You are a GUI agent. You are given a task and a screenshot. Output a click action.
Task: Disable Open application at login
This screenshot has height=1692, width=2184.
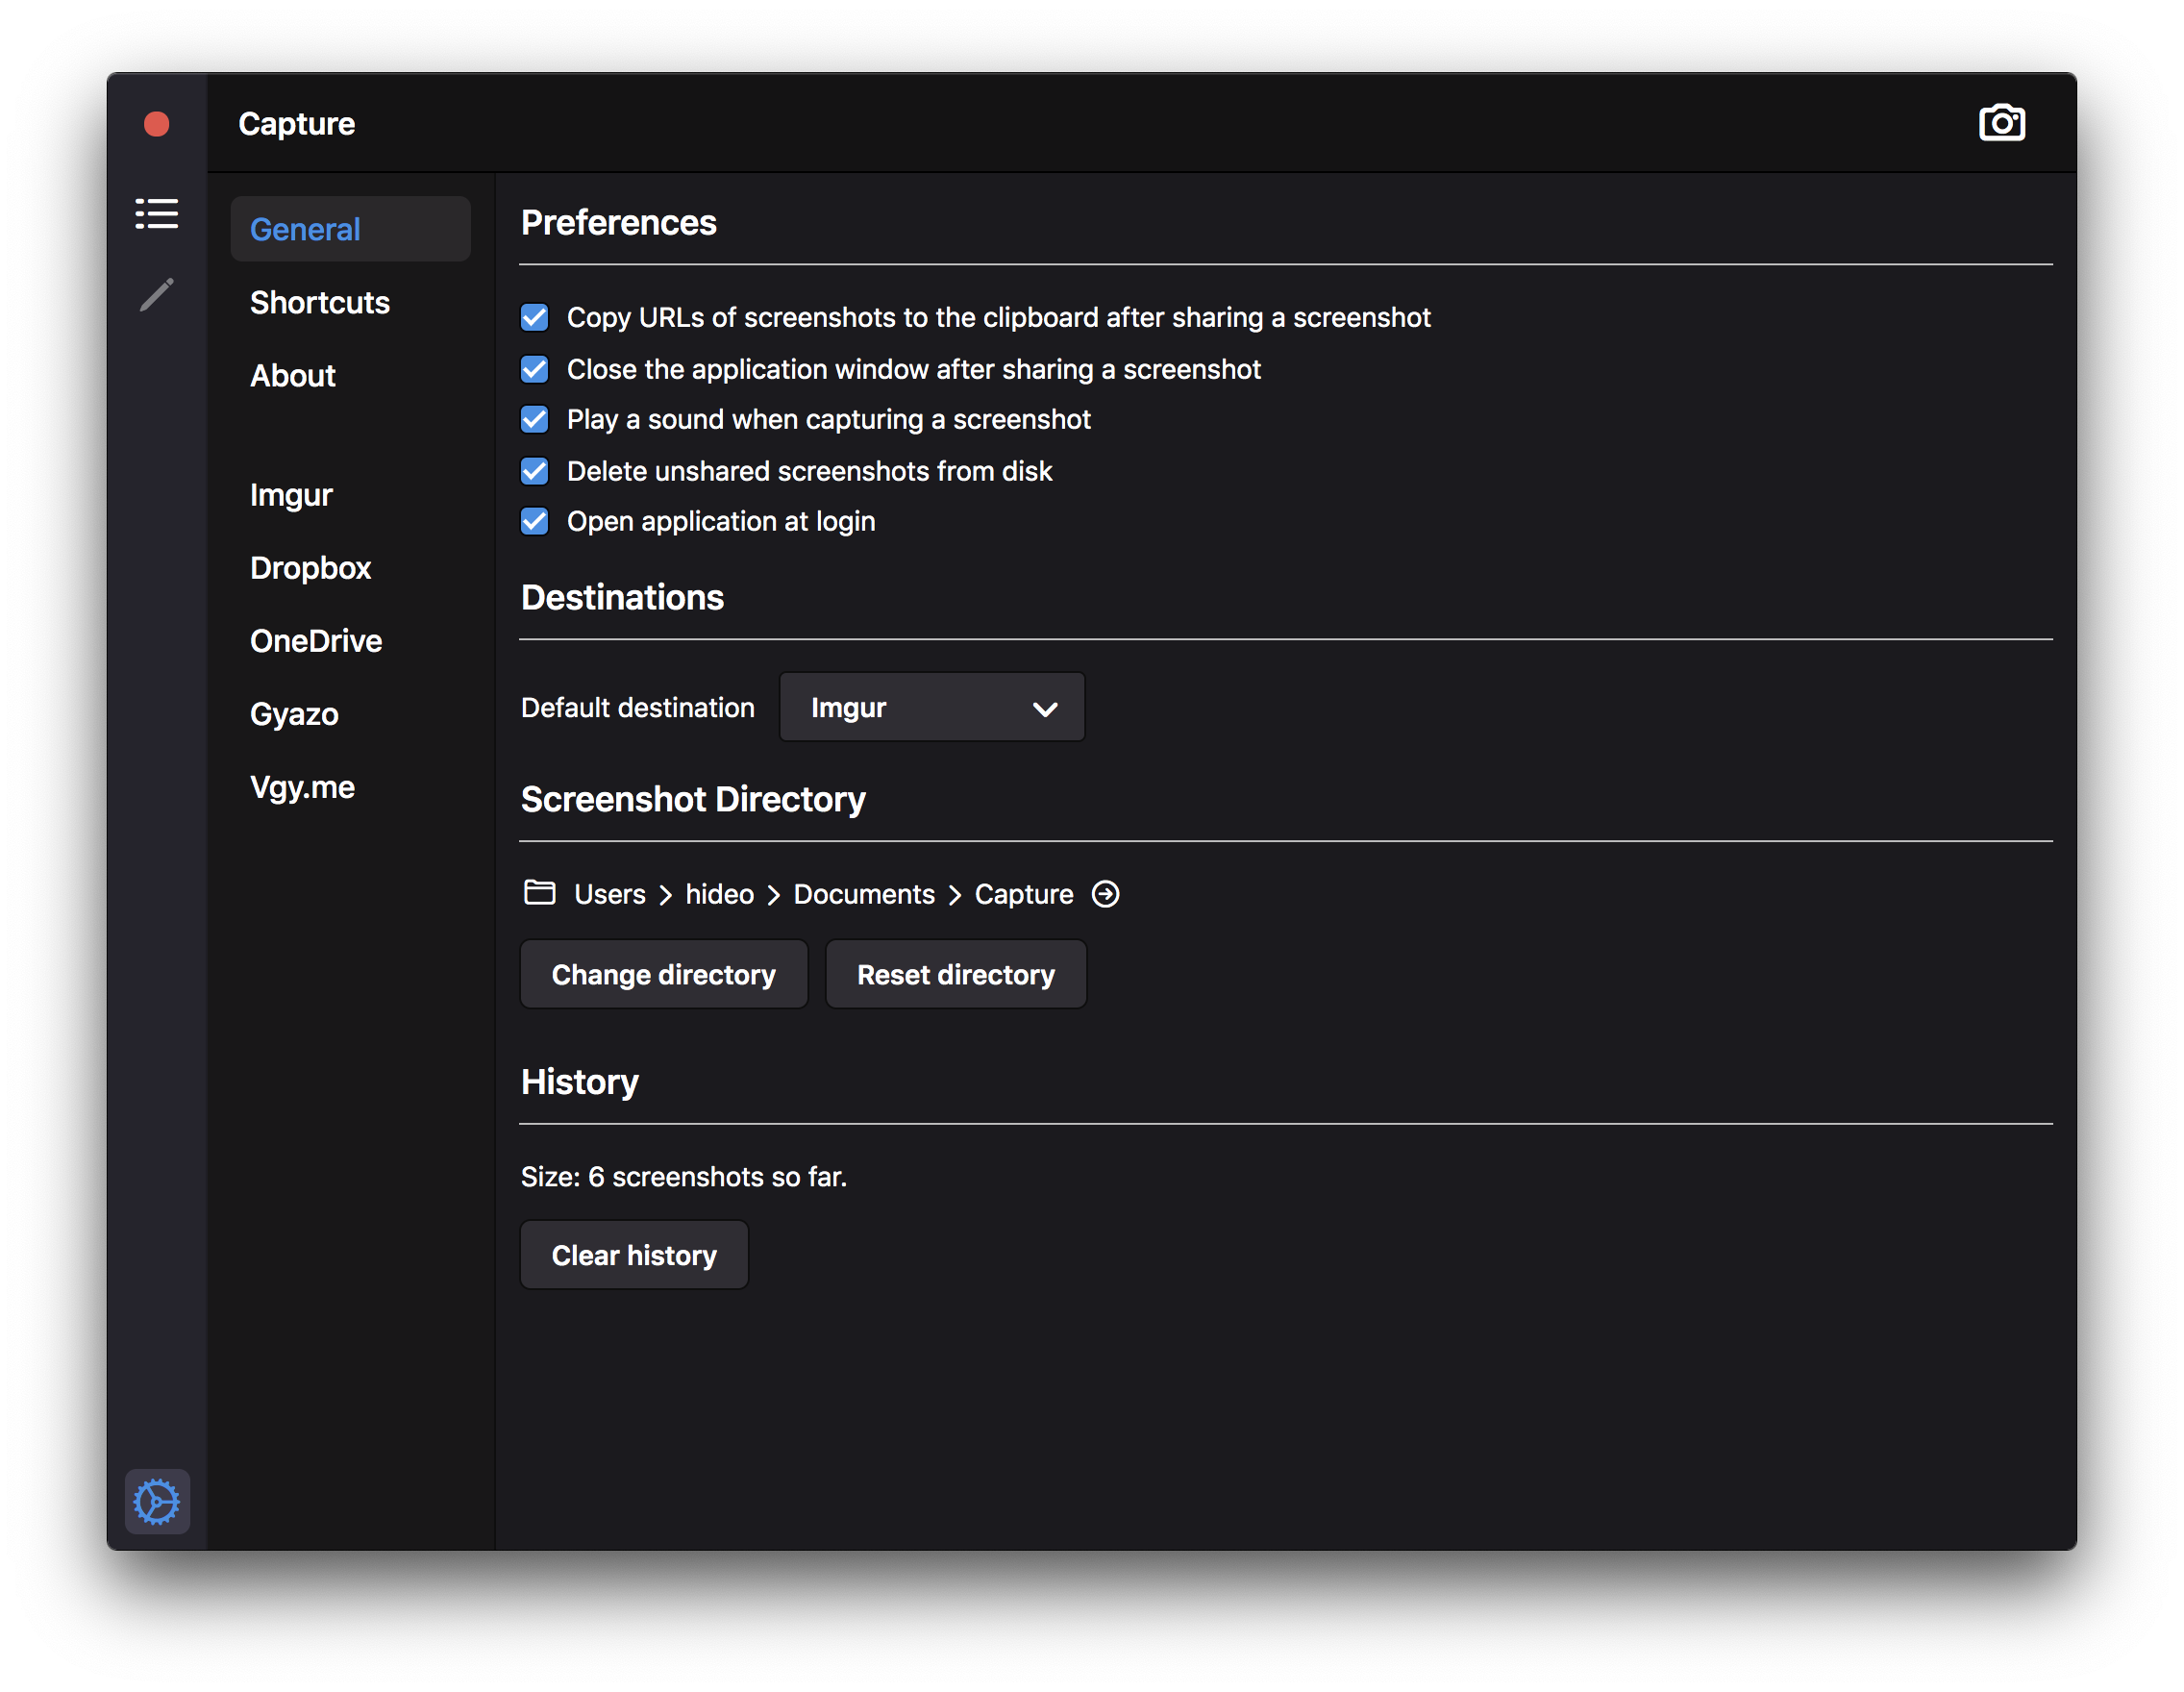coord(535,521)
